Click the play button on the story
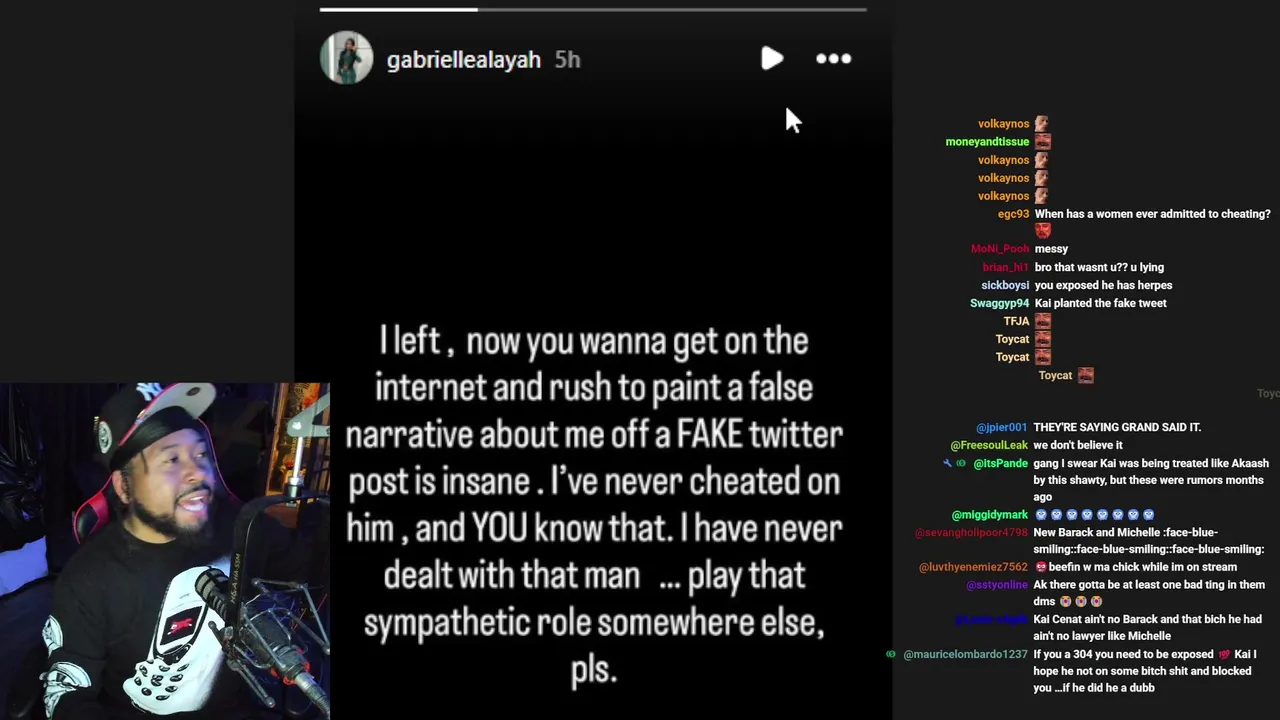1280x720 pixels. [x=771, y=59]
